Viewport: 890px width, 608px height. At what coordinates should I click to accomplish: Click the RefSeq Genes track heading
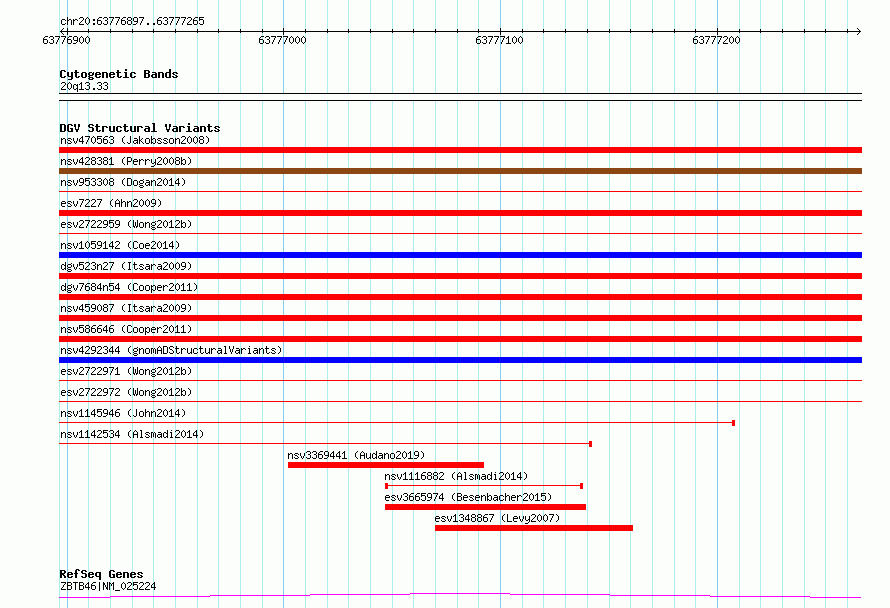click(x=101, y=575)
